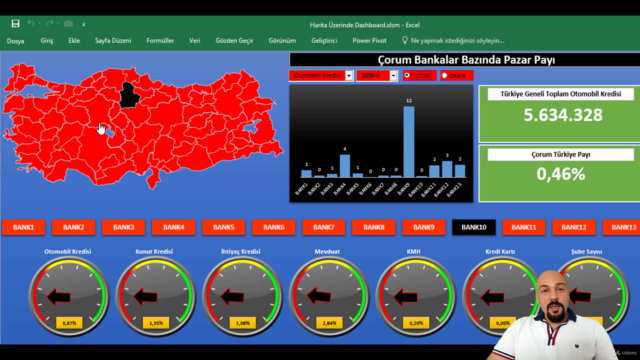
Task: Click the tall BANK9 bar in chart
Action: click(x=409, y=142)
